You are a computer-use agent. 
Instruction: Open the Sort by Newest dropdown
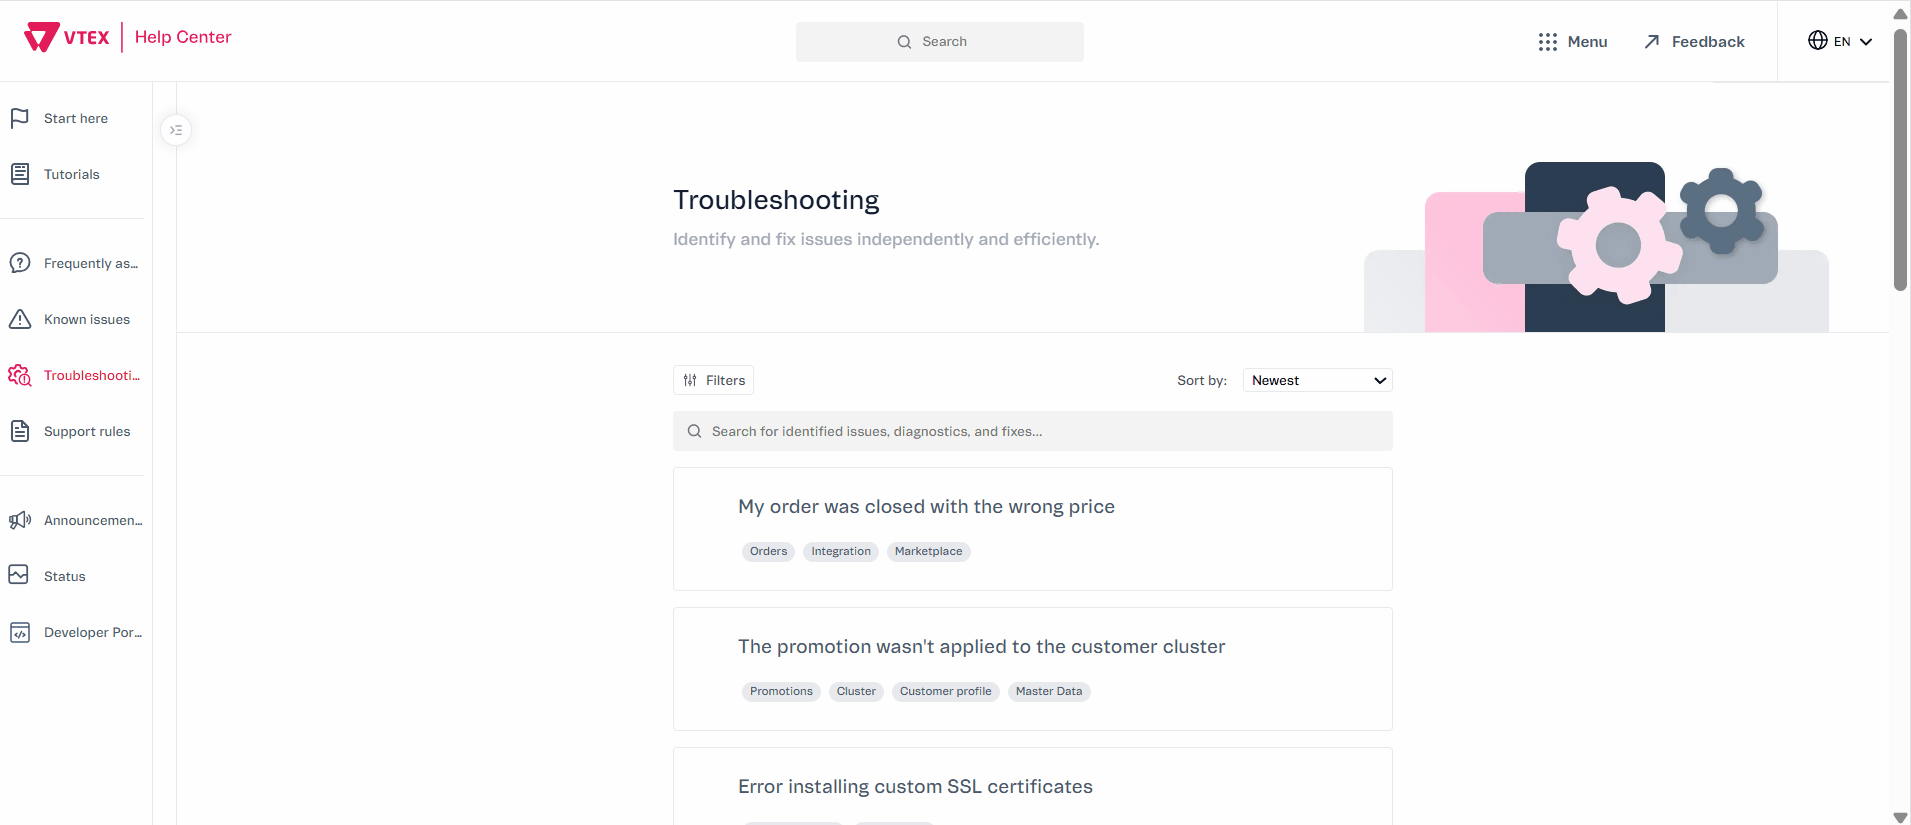(1317, 380)
